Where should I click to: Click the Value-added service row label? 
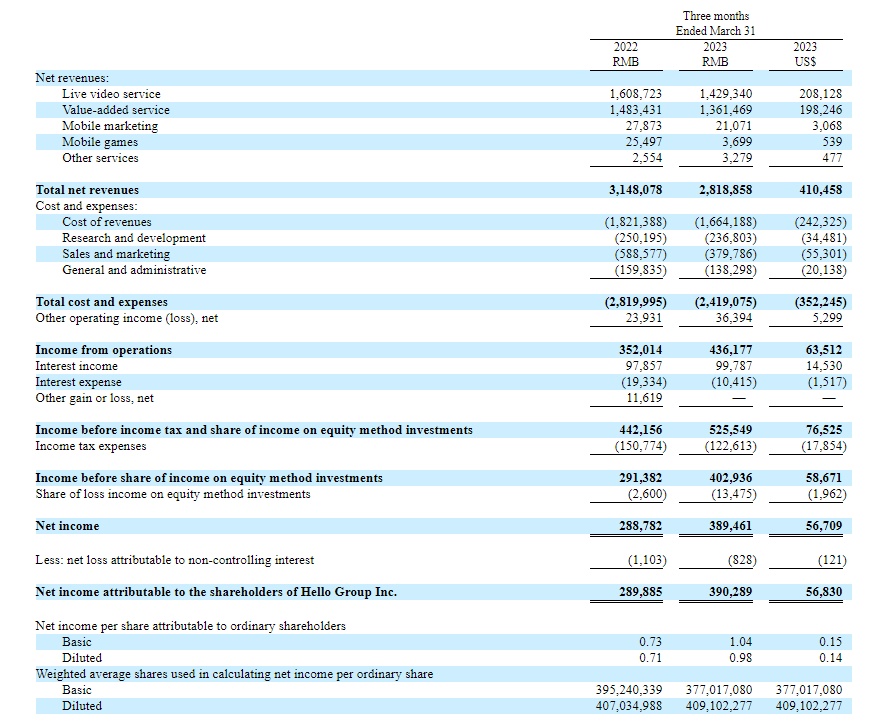click(x=116, y=110)
